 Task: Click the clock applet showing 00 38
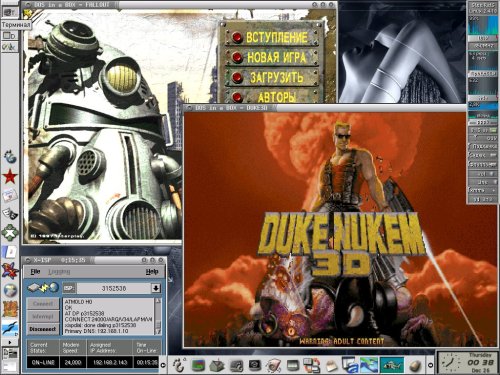468,363
